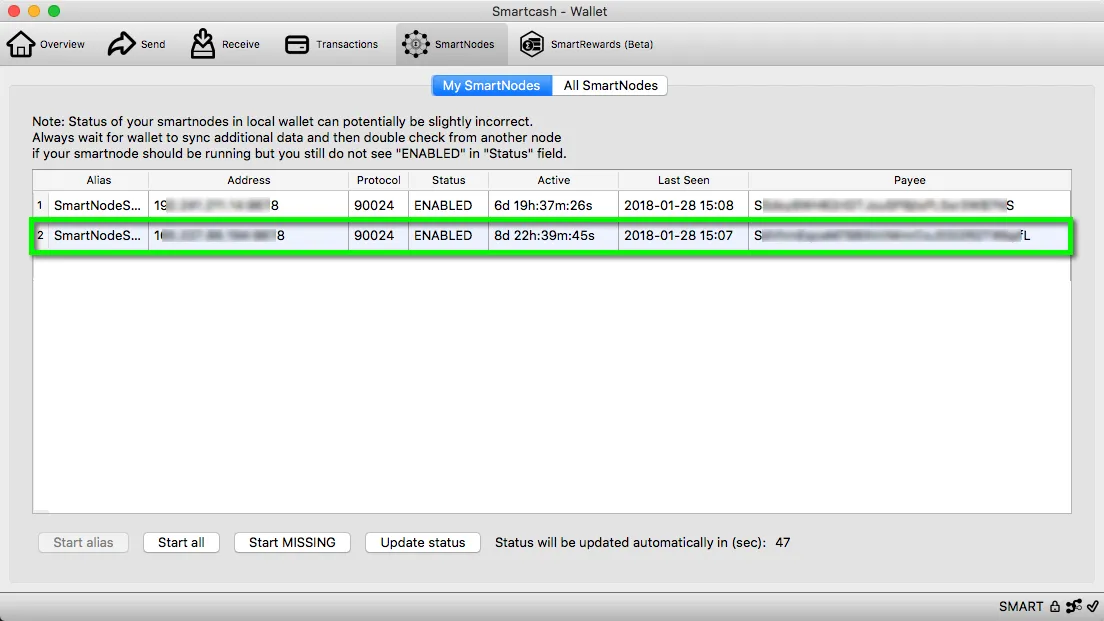Viewport: 1104px width, 621px height.
Task: Click active time 8d 22h:39m:45s
Action: (x=544, y=235)
